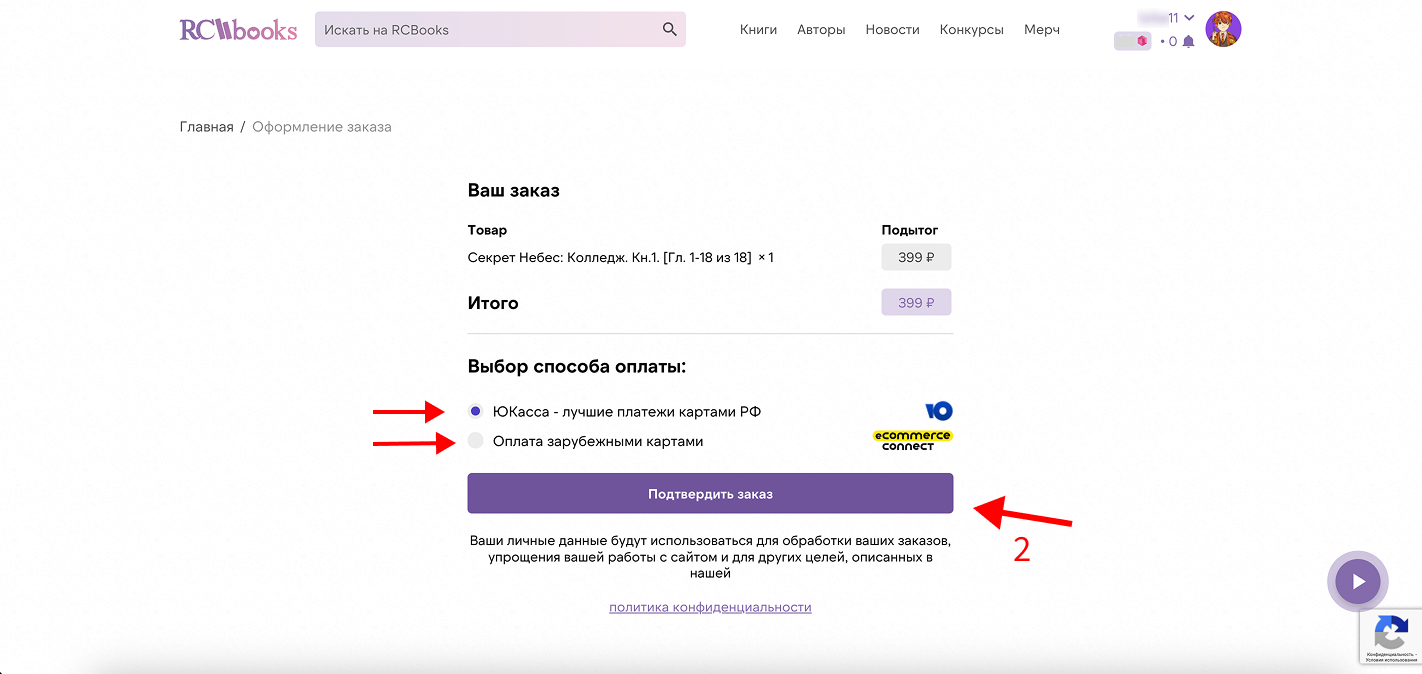Viewport: 1422px width, 674px height.
Task: Open the Конкурсы page
Action: (x=971, y=30)
